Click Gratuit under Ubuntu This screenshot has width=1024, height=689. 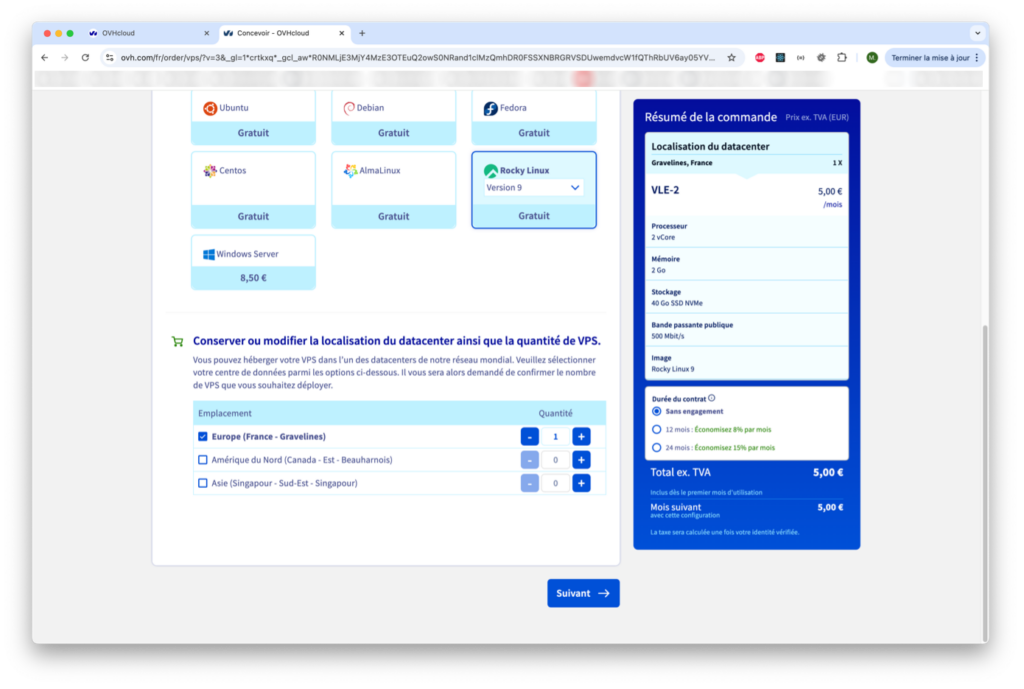pyautogui.click(x=253, y=133)
